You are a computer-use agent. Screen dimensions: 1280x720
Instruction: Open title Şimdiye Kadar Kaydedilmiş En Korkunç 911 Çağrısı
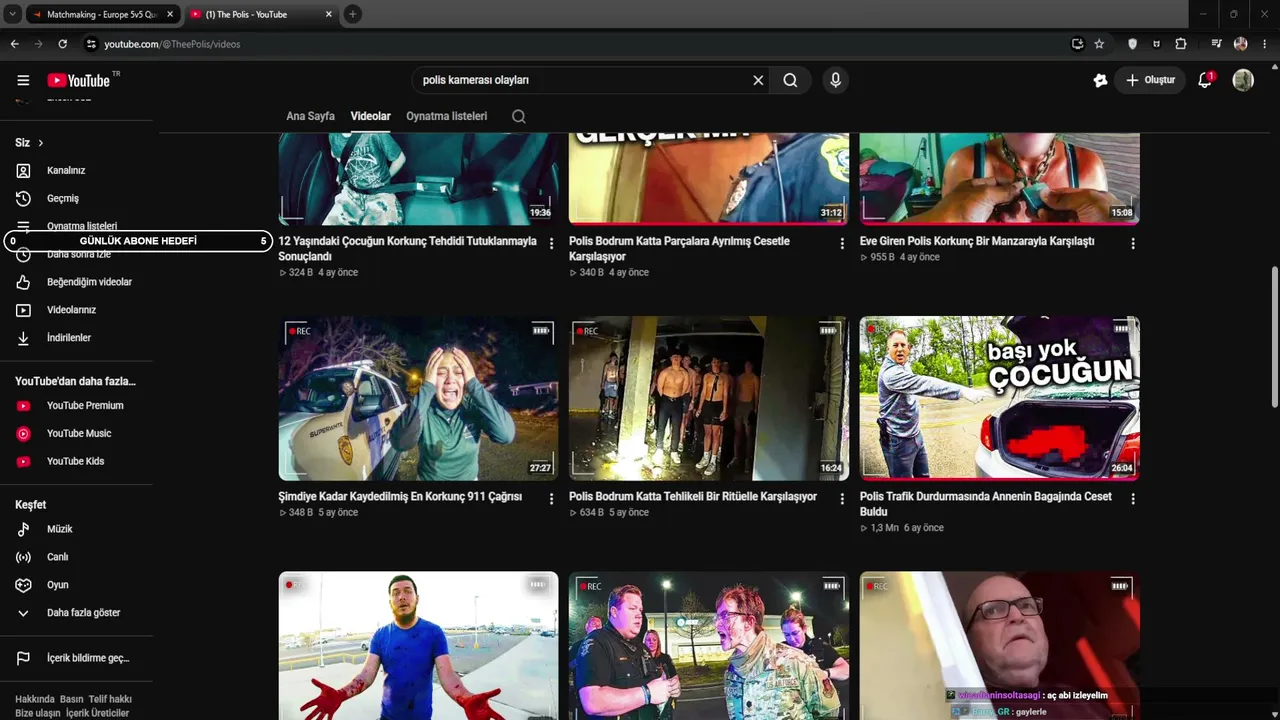click(400, 496)
